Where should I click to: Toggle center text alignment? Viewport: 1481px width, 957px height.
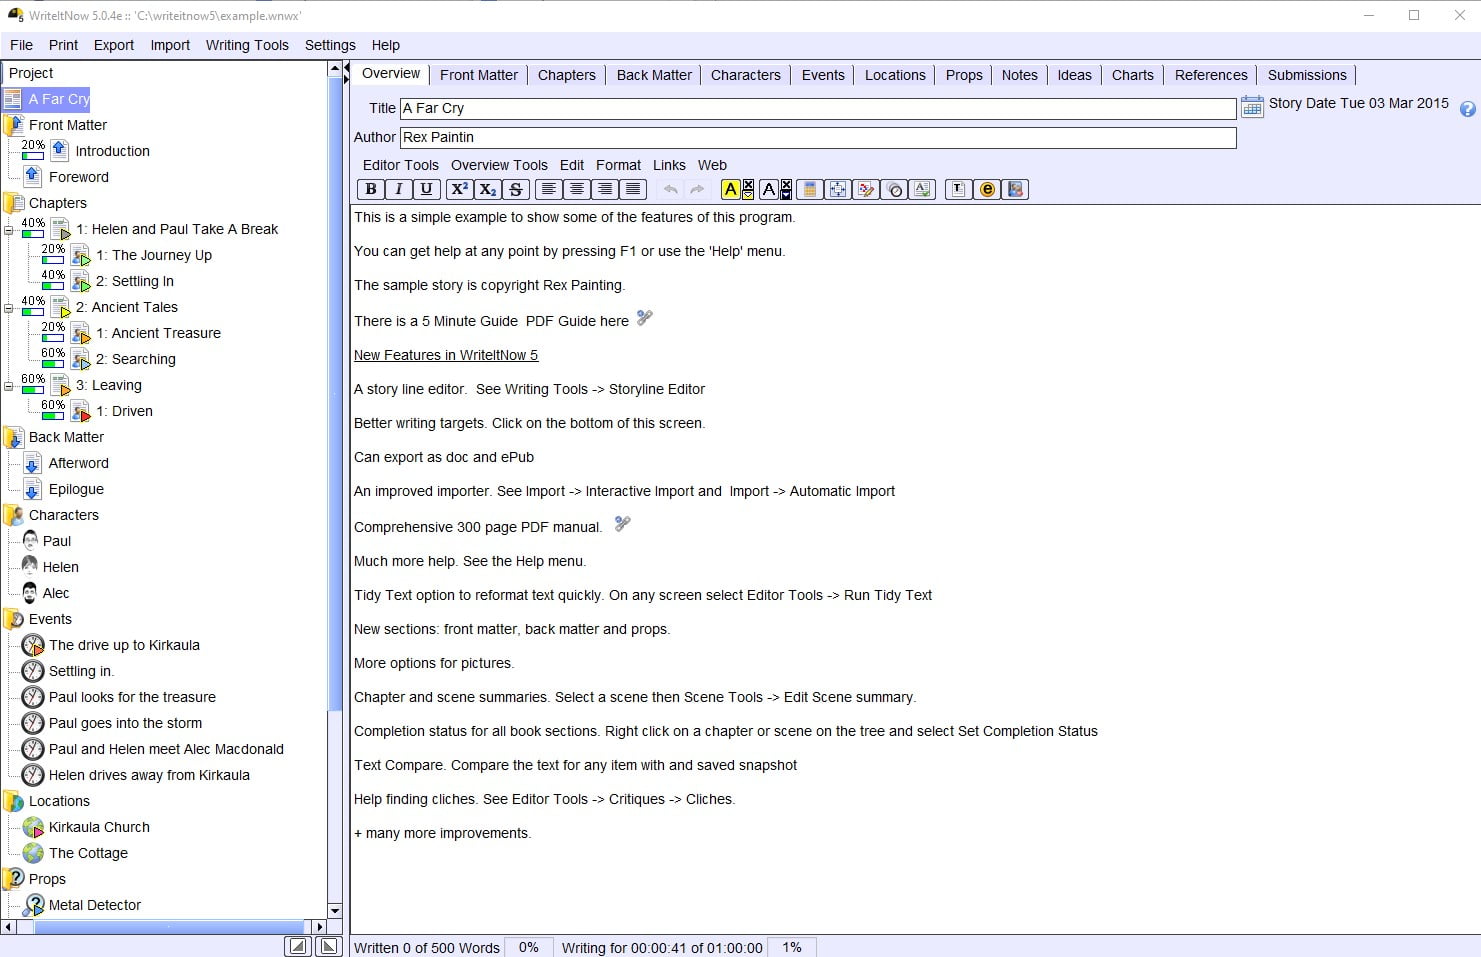pyautogui.click(x=577, y=189)
